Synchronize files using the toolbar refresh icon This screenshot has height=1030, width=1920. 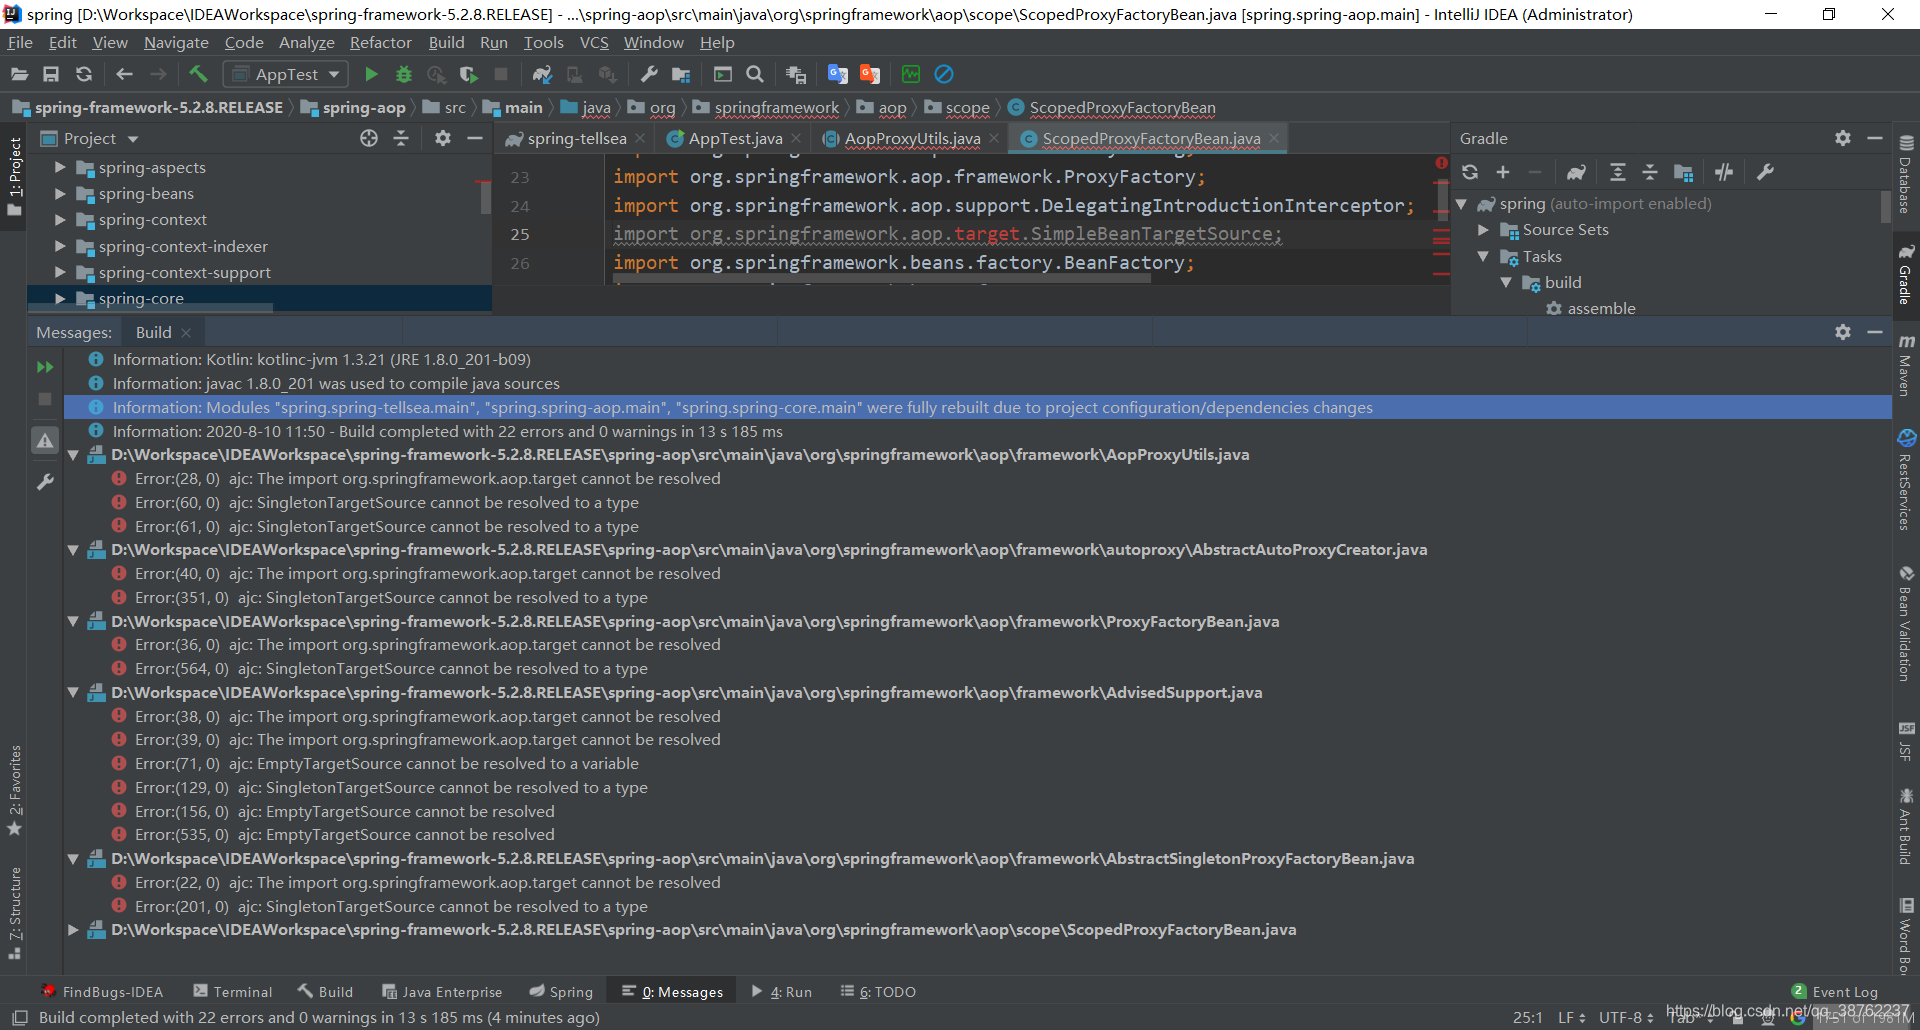coord(84,74)
